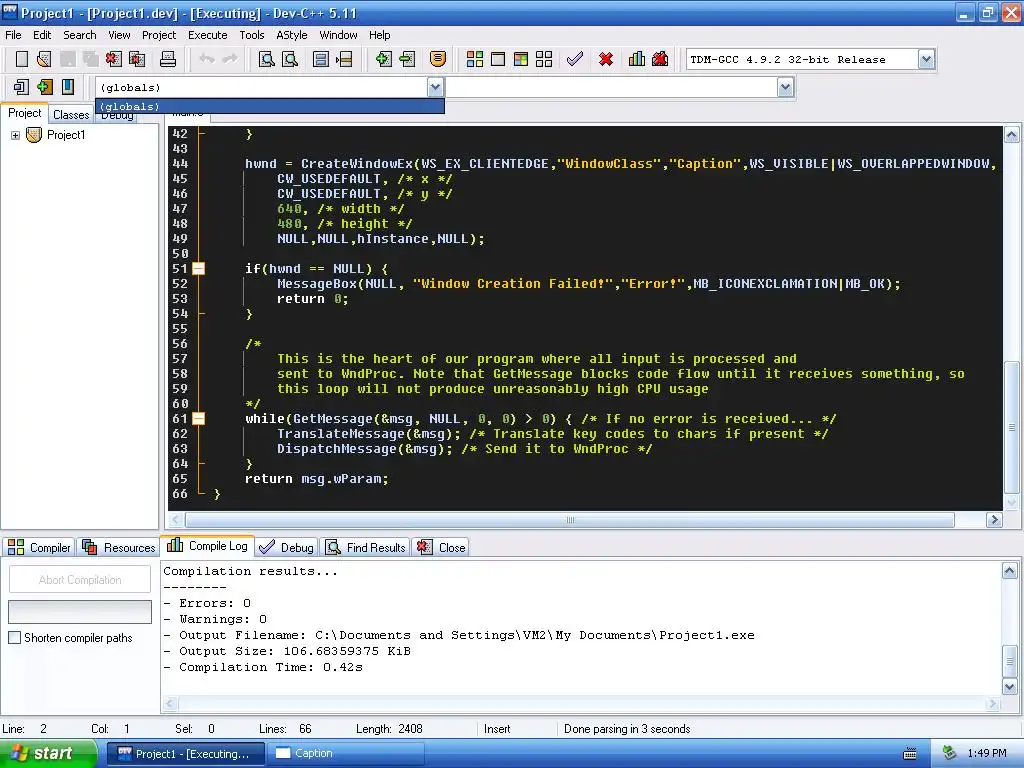Viewport: 1024px width, 768px height.
Task: Open Project Options shield icon
Action: point(438,59)
